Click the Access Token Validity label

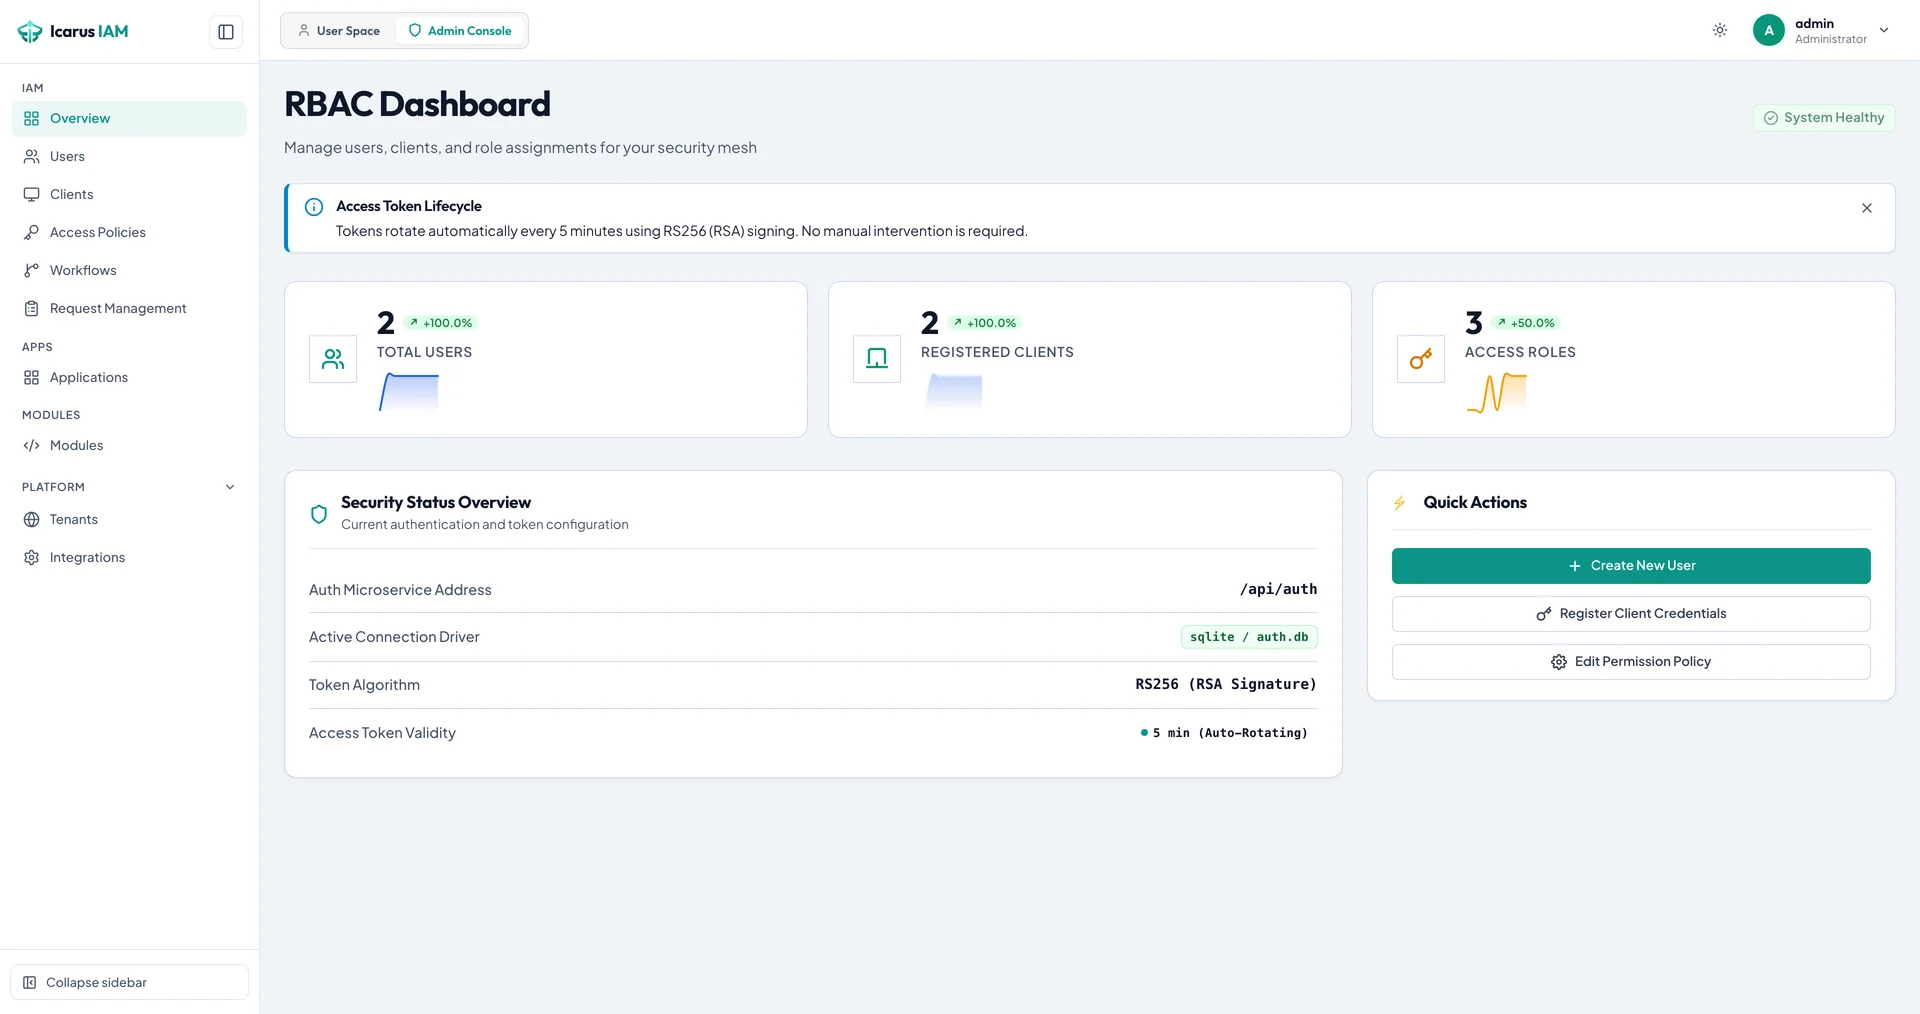tap(382, 733)
